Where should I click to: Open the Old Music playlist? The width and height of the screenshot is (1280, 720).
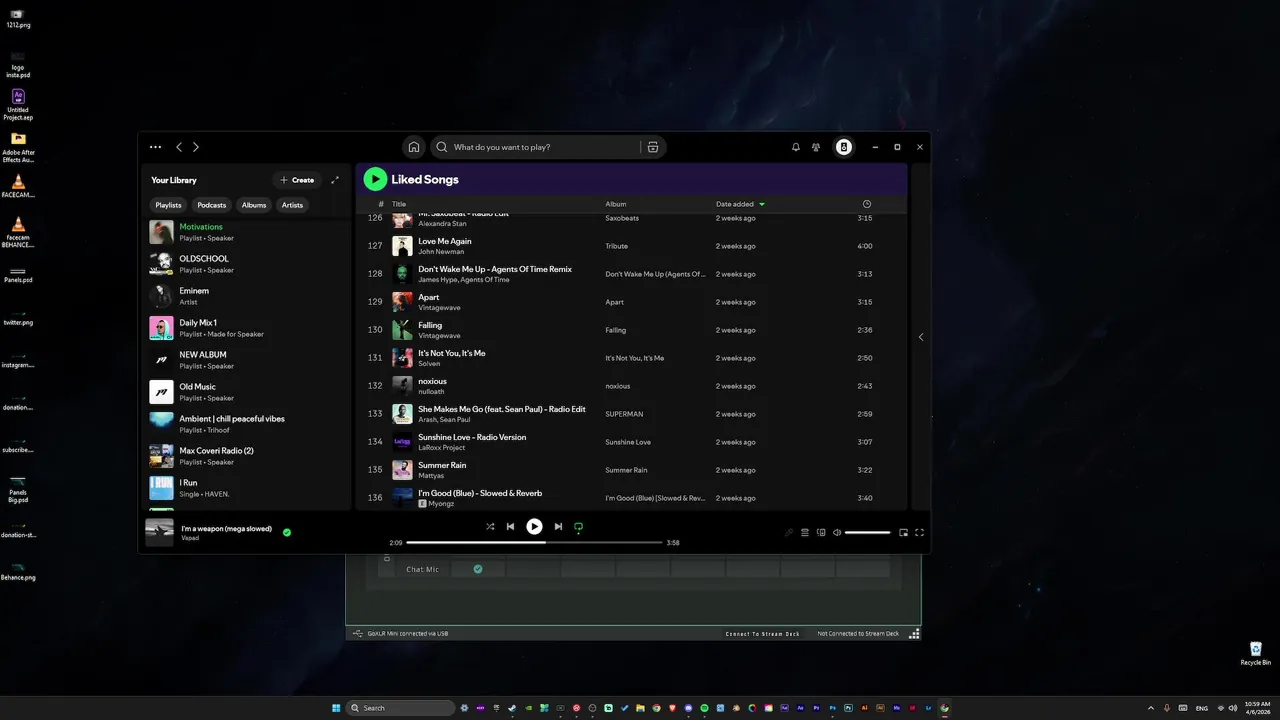[247, 392]
